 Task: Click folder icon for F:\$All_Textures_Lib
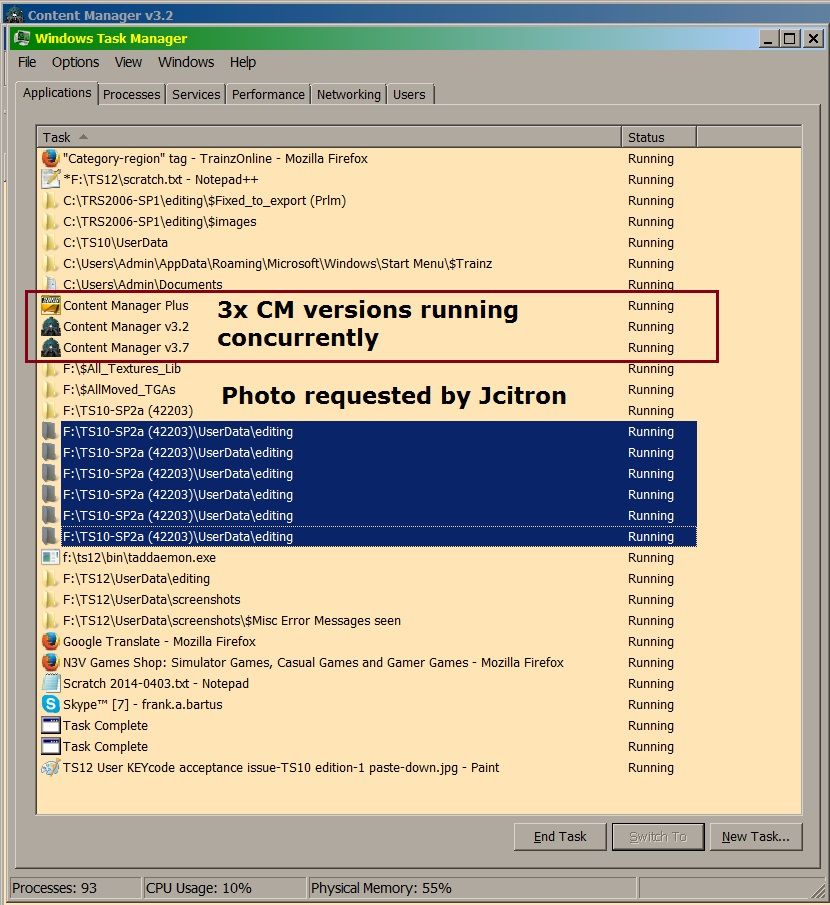[51, 369]
